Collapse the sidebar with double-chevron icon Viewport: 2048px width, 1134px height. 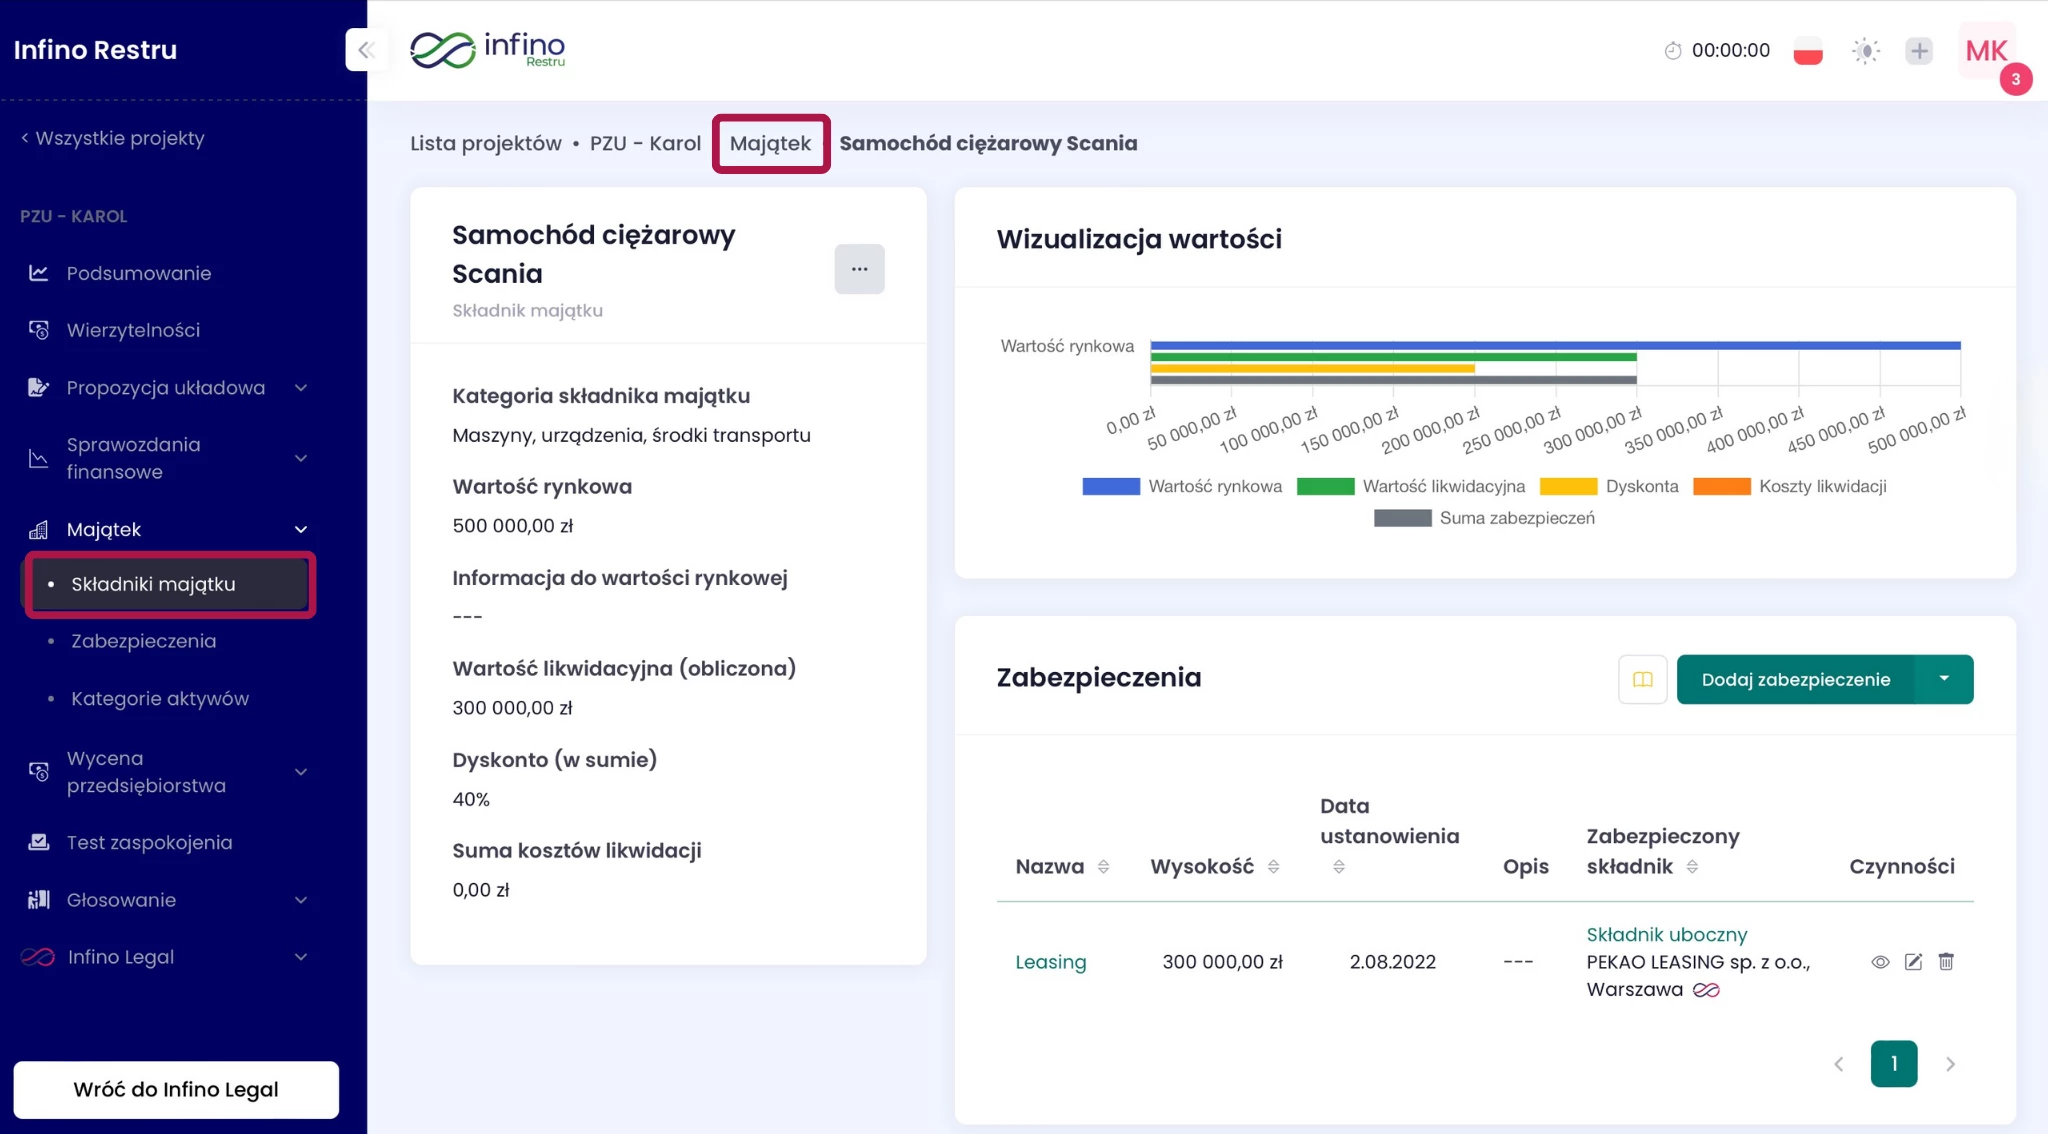366,50
